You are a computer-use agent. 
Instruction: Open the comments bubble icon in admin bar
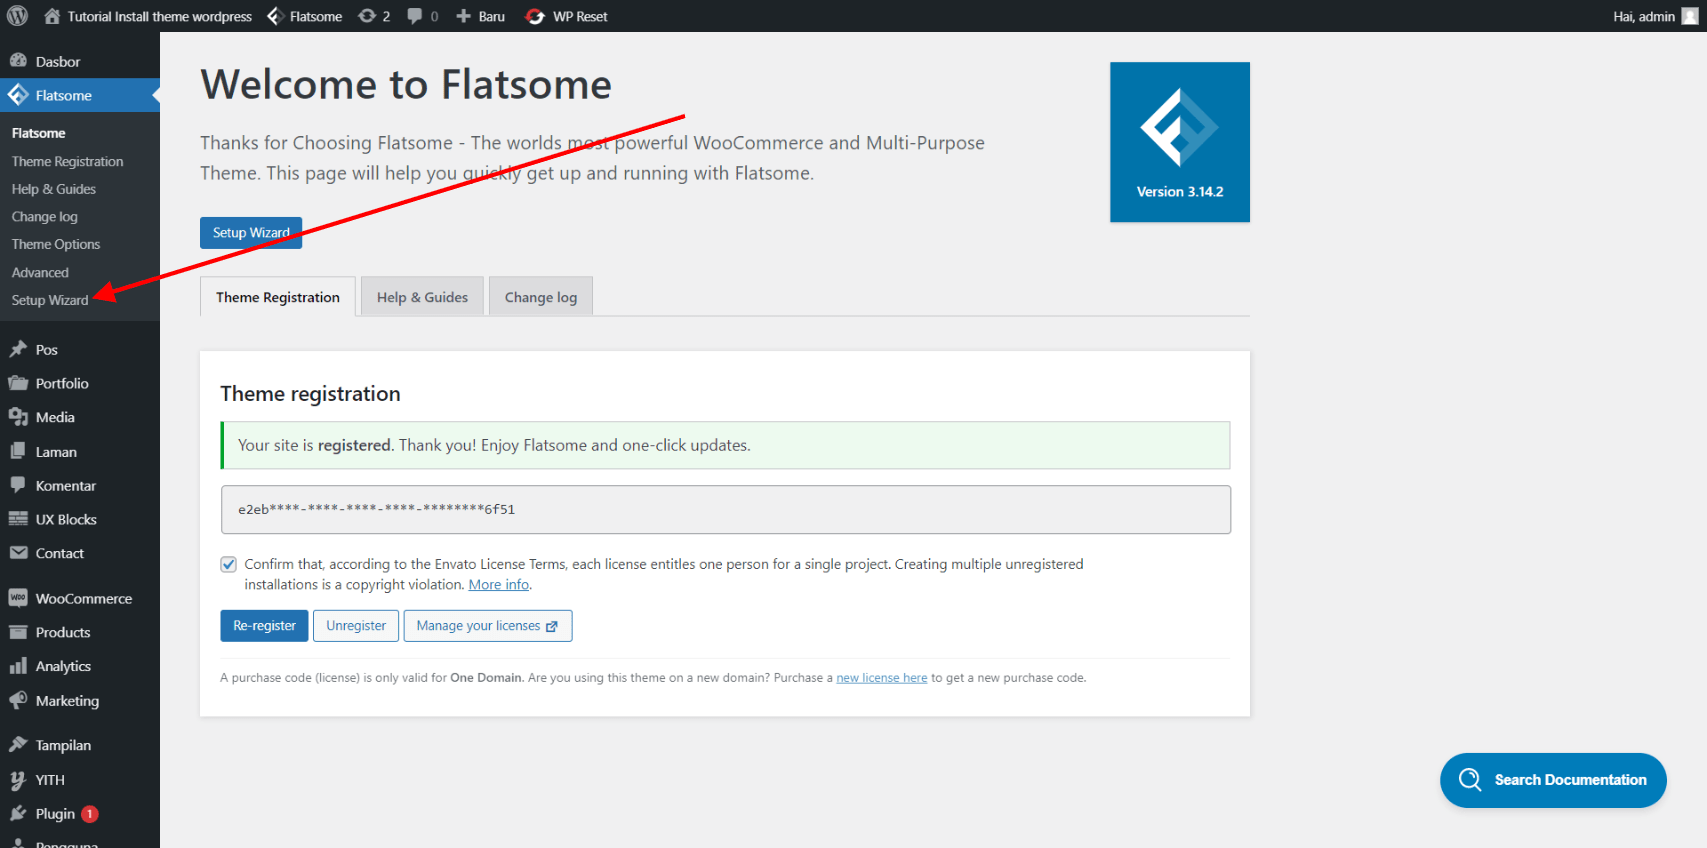pos(415,16)
